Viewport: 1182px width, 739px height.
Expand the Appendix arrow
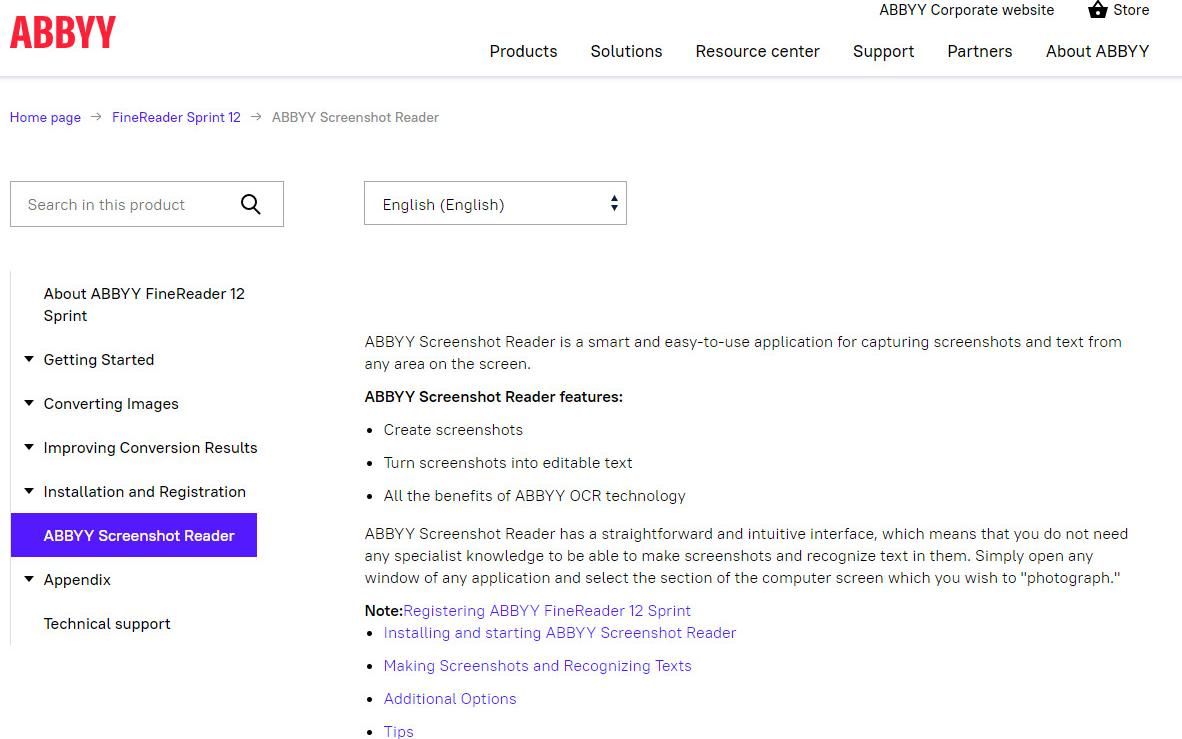point(29,579)
